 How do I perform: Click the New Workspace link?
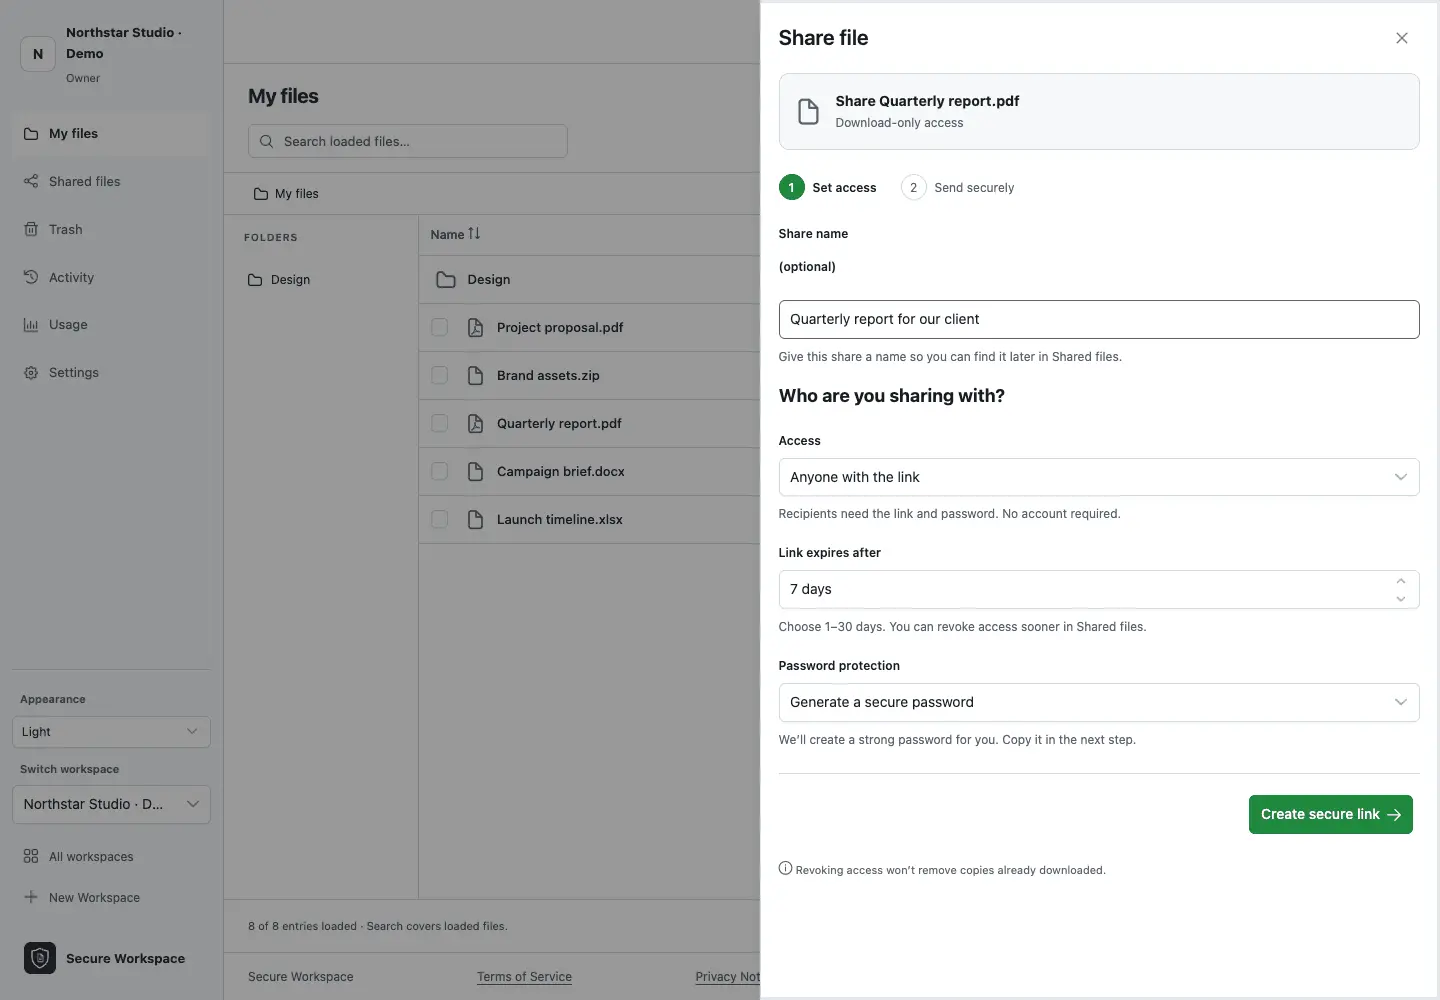pos(94,898)
